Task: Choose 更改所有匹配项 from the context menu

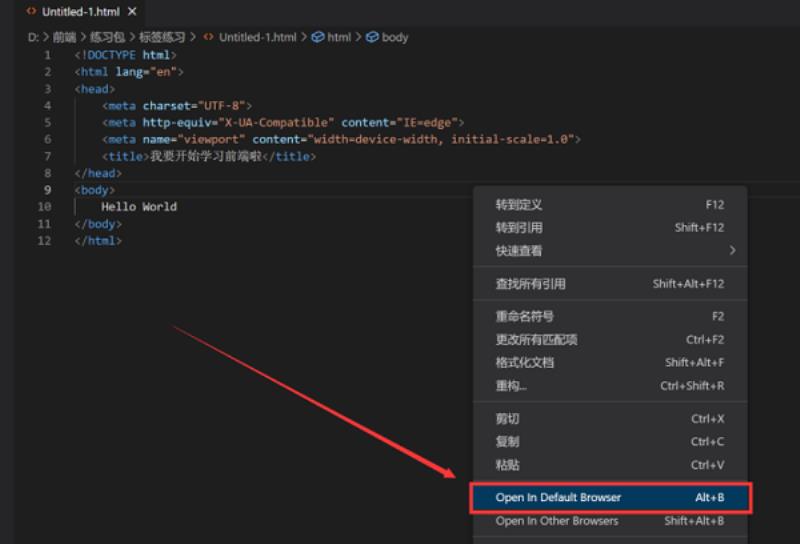Action: coord(610,339)
